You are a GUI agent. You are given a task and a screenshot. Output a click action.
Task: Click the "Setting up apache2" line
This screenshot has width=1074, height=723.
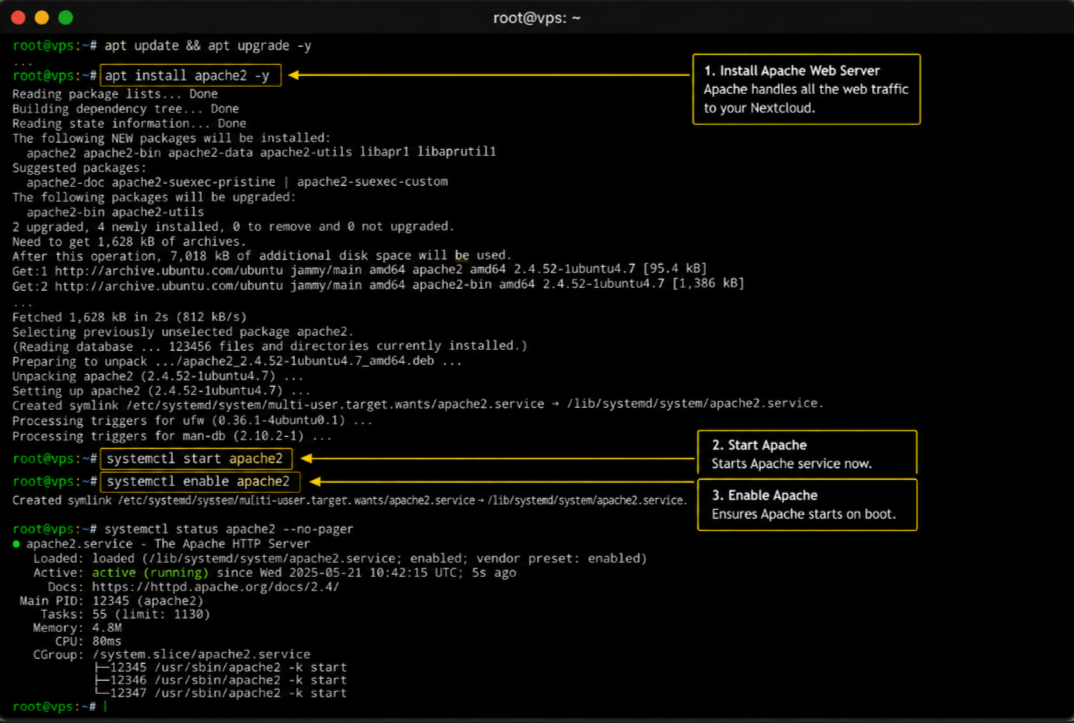coord(161,391)
